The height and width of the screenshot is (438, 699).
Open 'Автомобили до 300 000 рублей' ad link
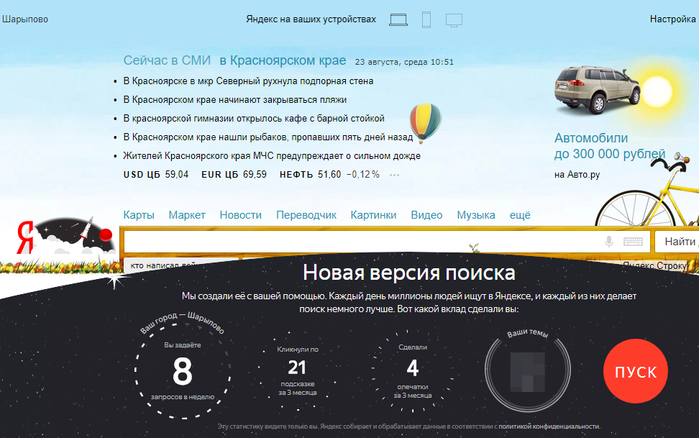(609, 146)
